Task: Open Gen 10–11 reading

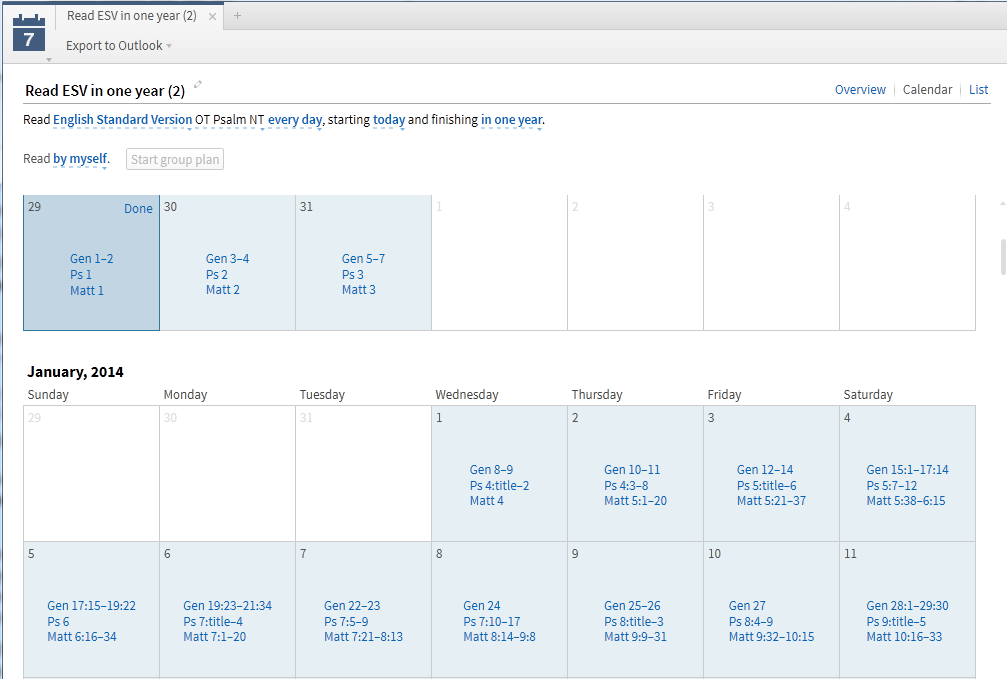Action: 632,470
